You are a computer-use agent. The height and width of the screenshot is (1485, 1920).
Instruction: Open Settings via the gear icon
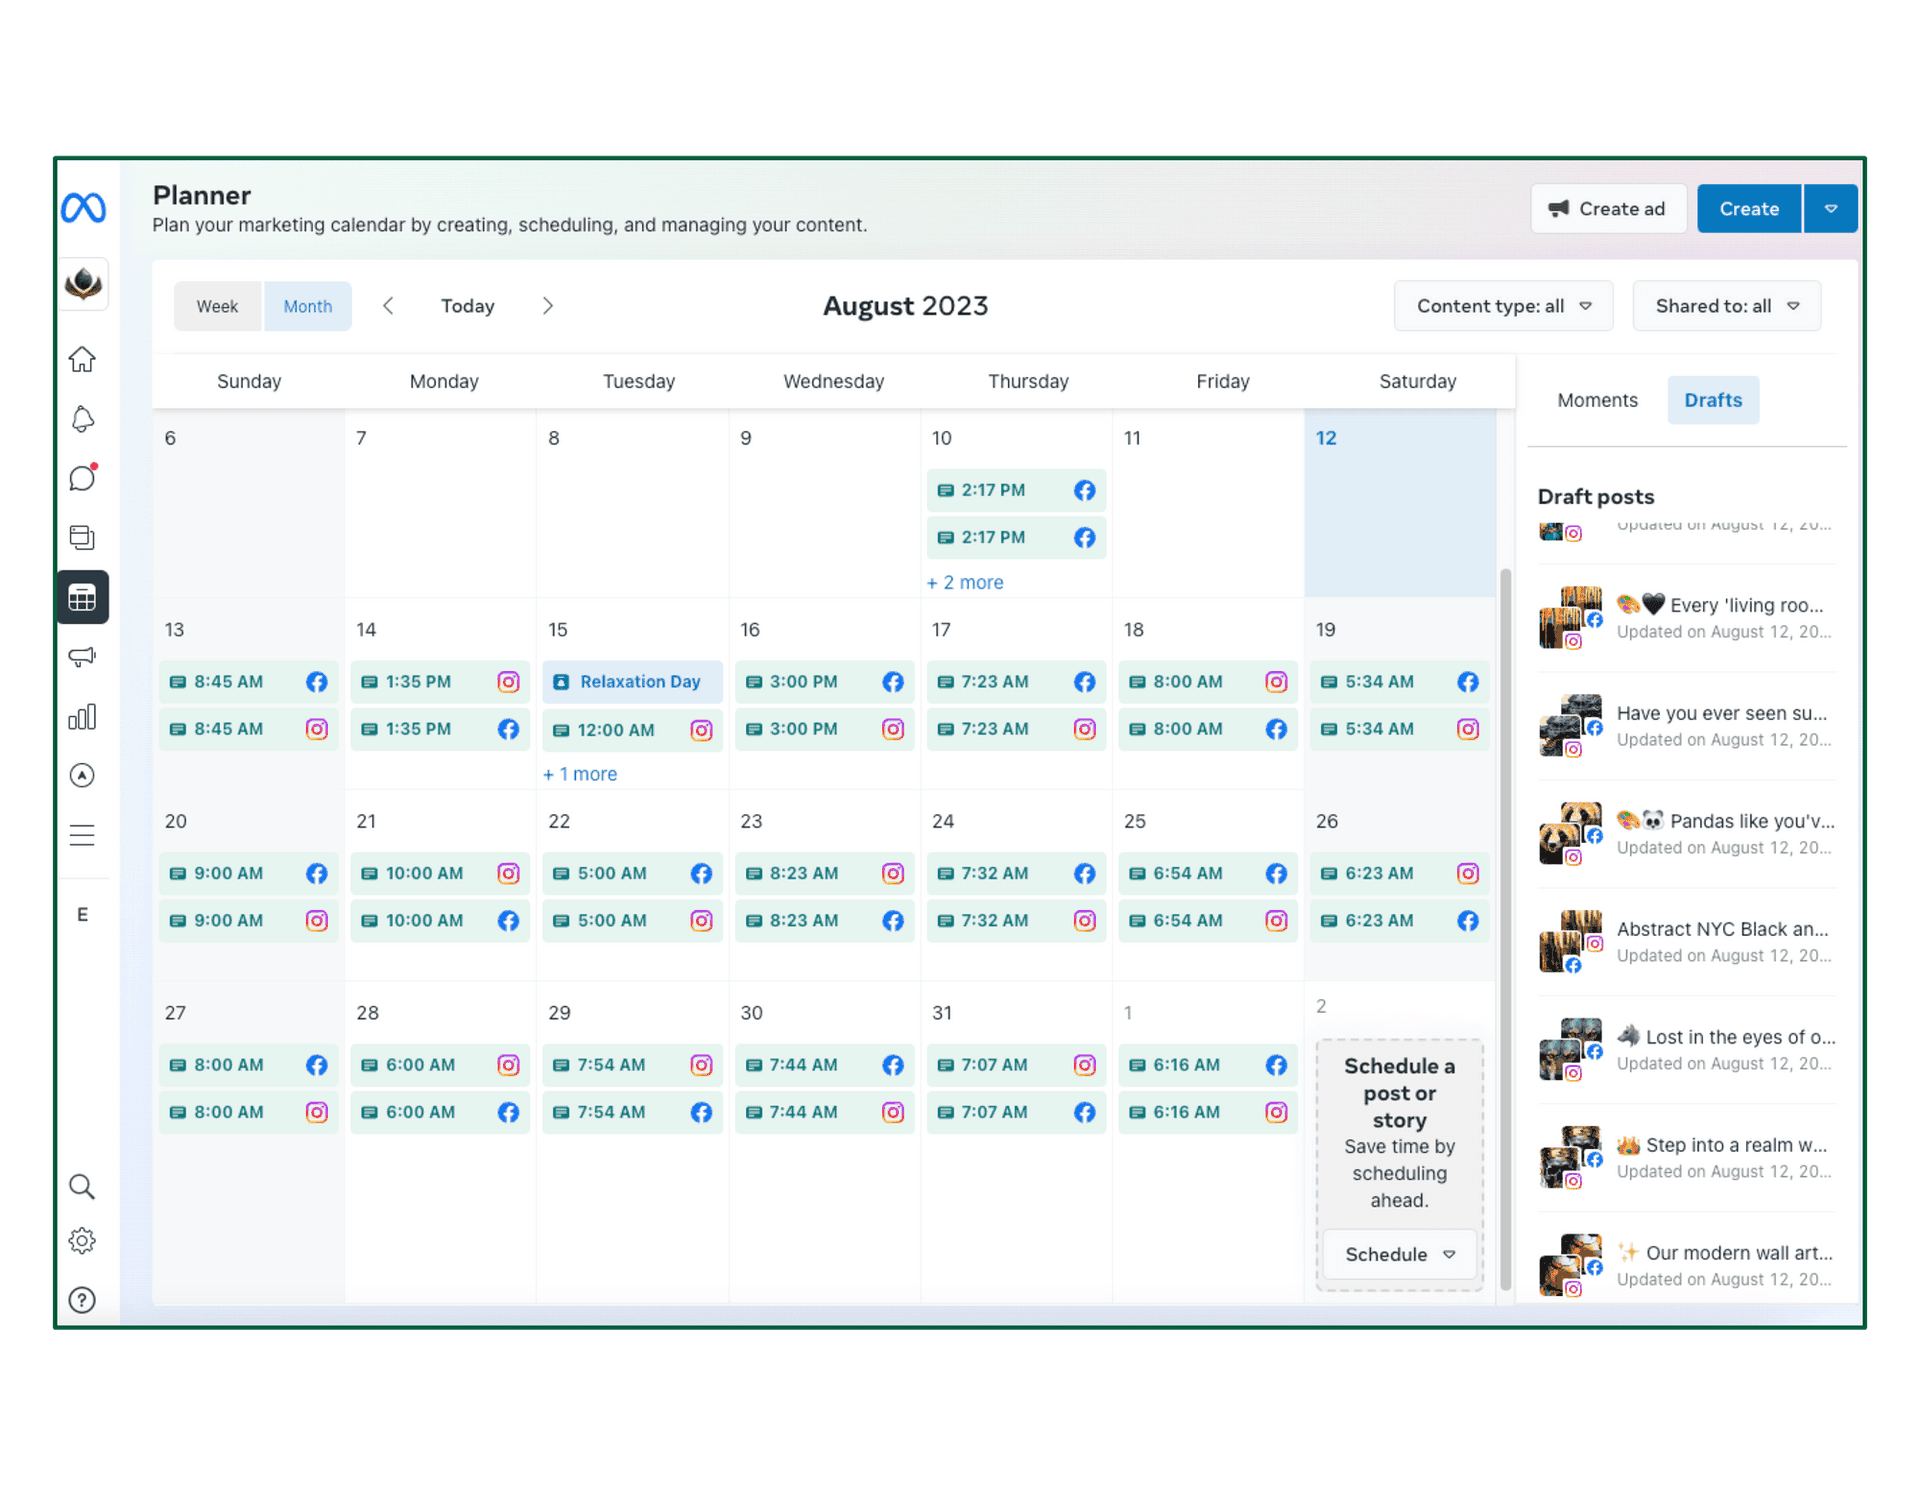(x=82, y=1241)
